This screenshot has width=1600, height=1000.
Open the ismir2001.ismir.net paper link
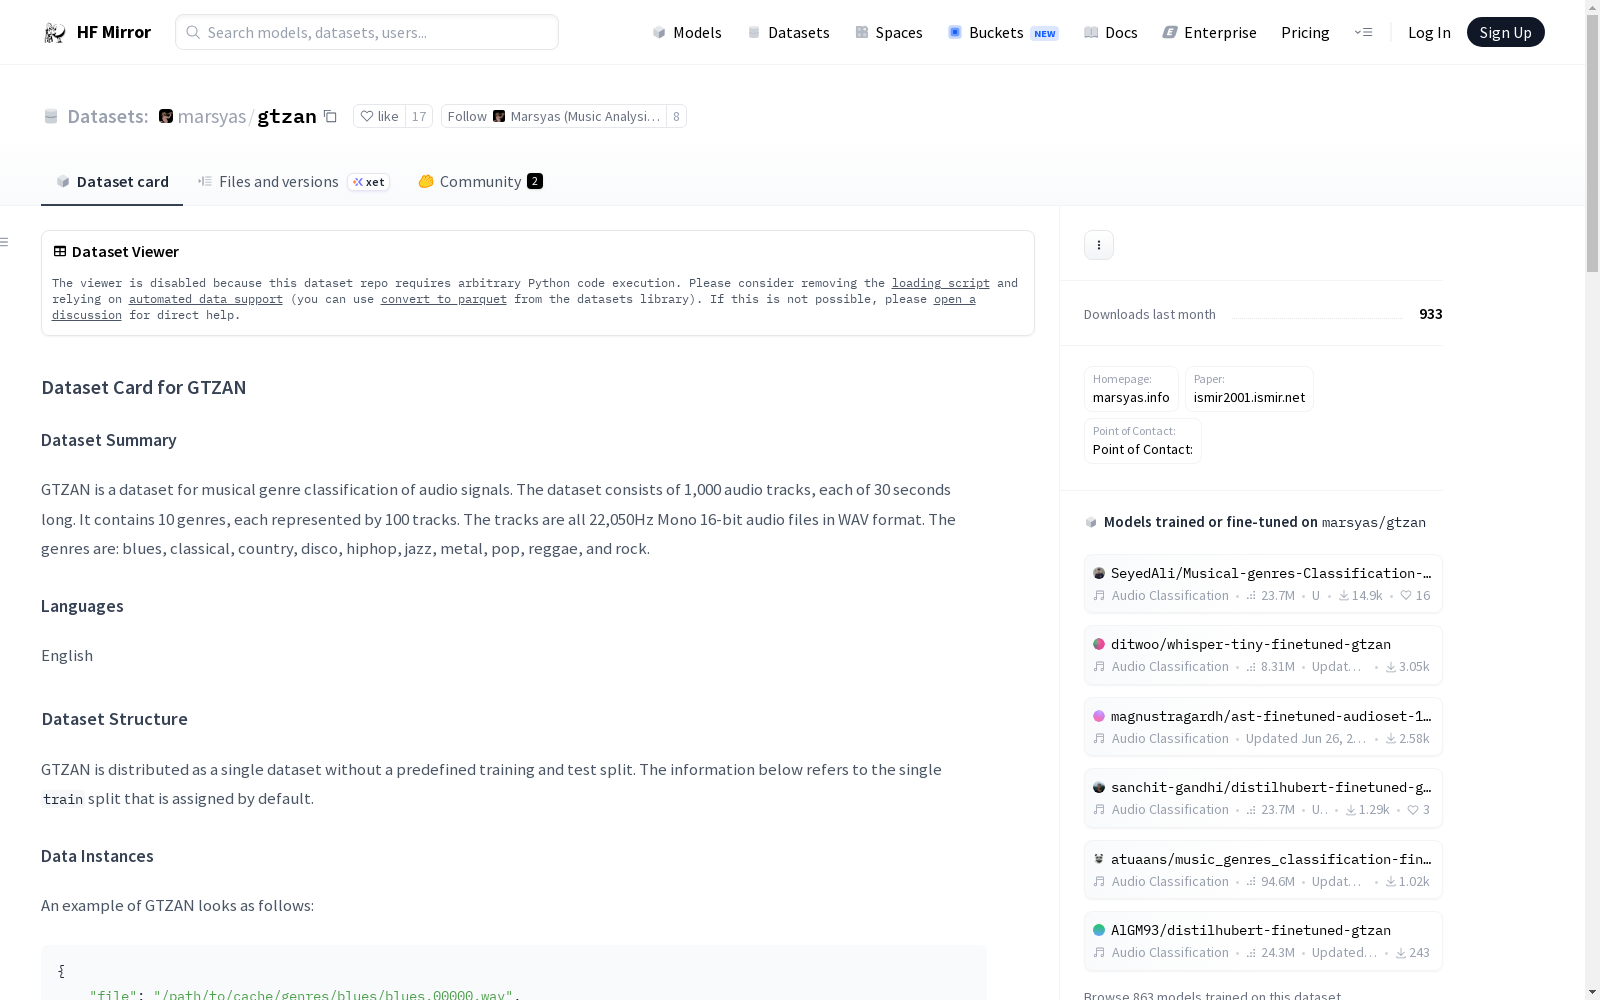1249,389
